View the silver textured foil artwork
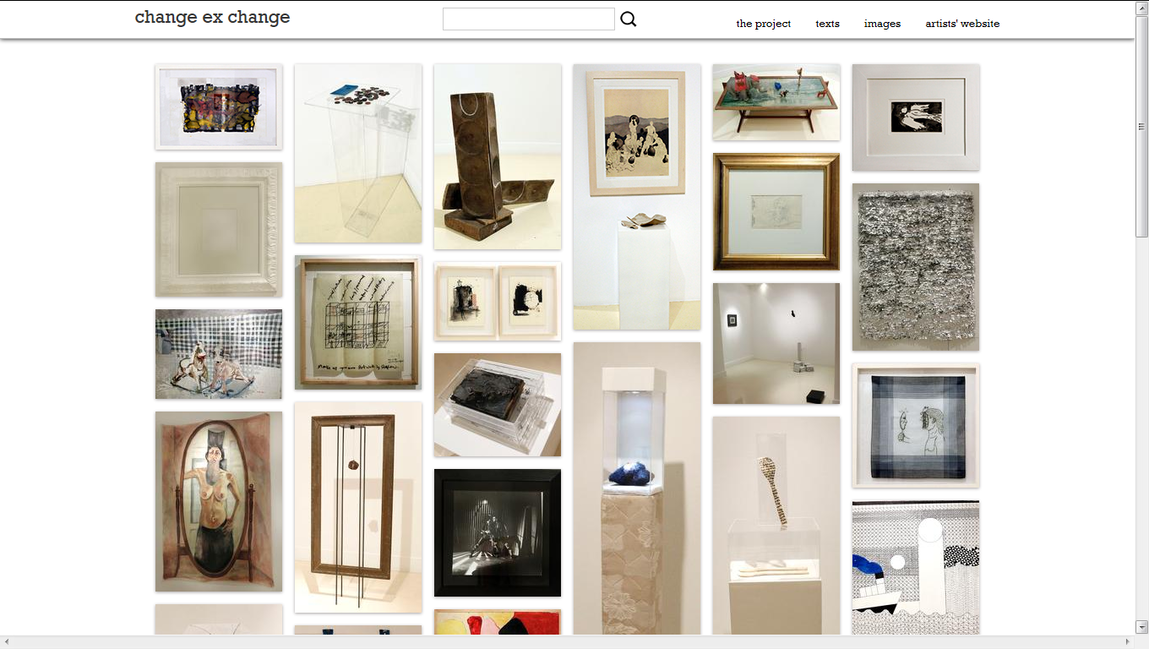This screenshot has width=1149, height=649. [915, 266]
